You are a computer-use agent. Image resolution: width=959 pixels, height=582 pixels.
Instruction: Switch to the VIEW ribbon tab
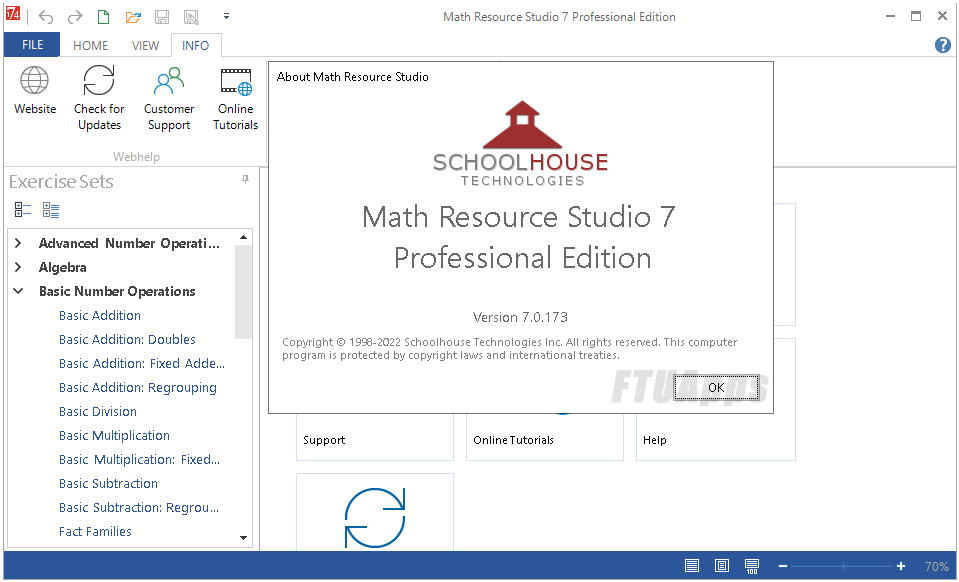[x=145, y=45]
